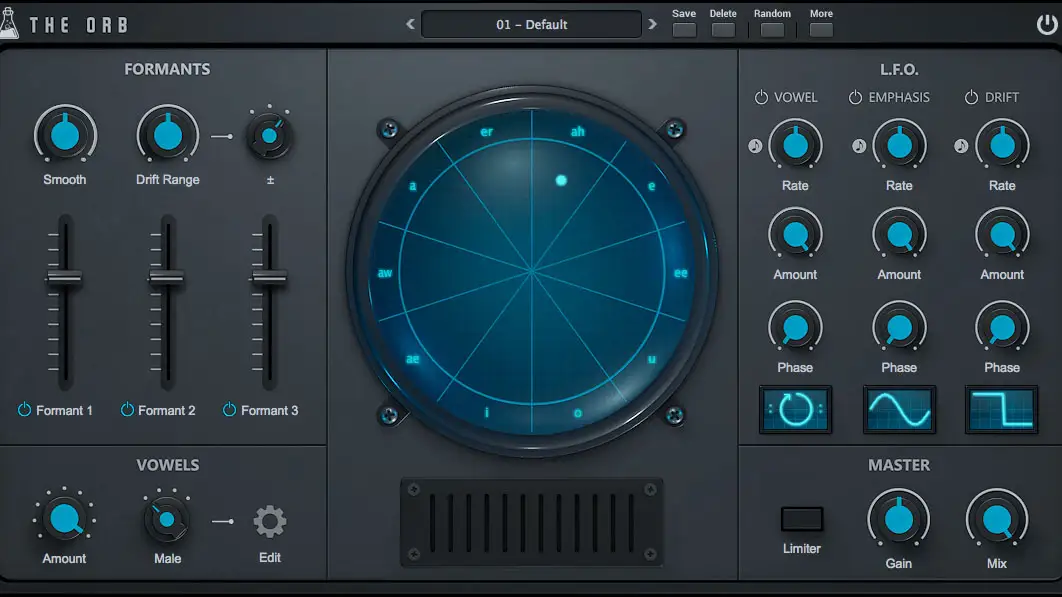Open the vowel Edit gear icon
The image size is (1062, 597).
(x=269, y=521)
